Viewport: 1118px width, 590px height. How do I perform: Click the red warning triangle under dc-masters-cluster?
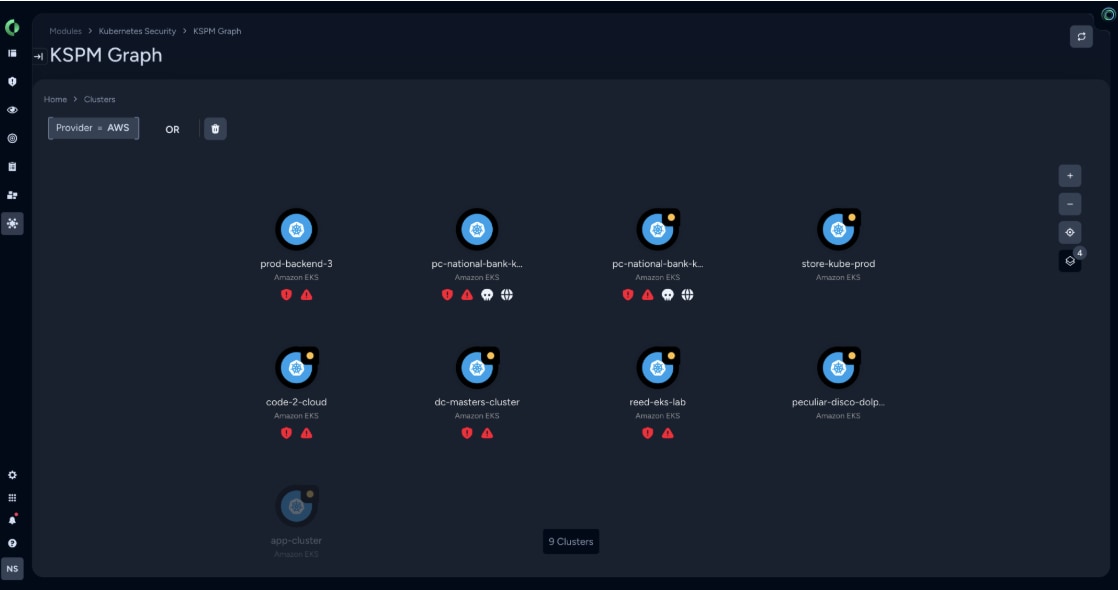point(487,433)
